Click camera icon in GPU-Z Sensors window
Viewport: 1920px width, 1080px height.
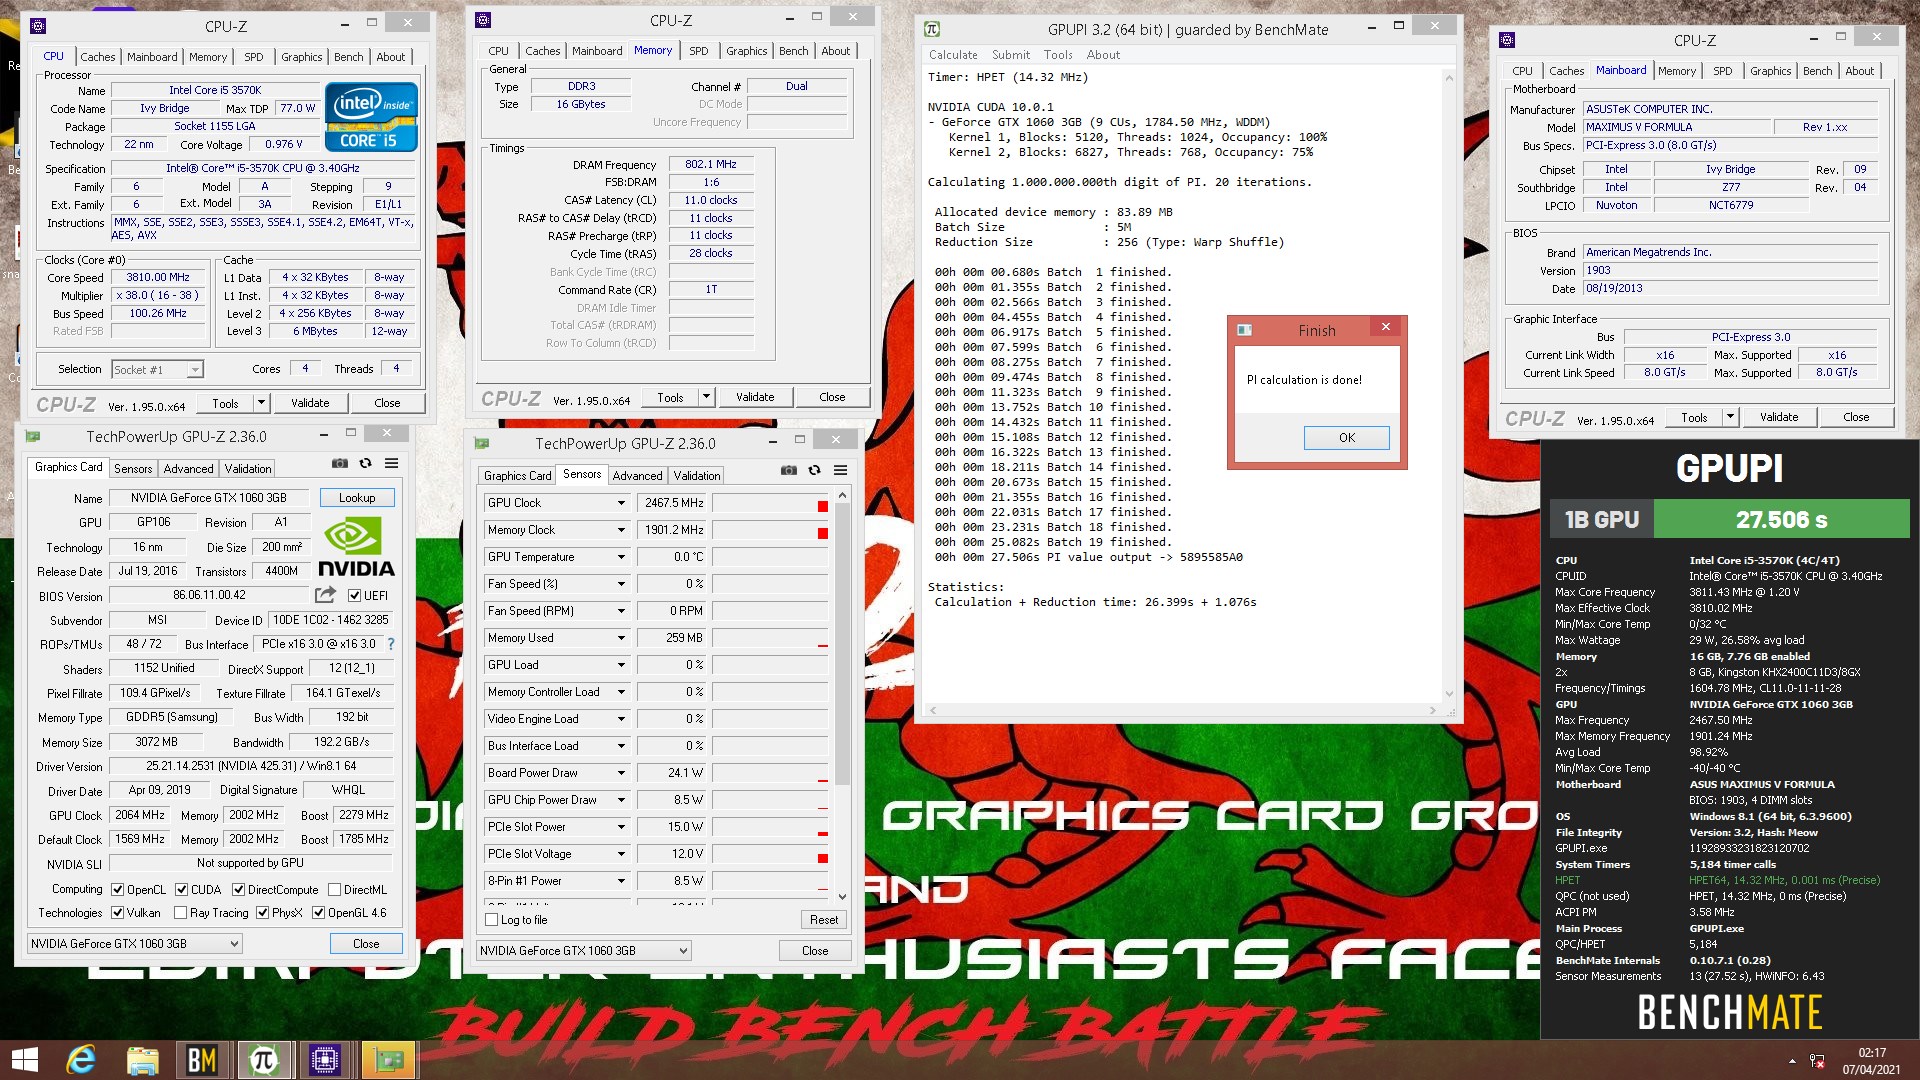point(789,470)
